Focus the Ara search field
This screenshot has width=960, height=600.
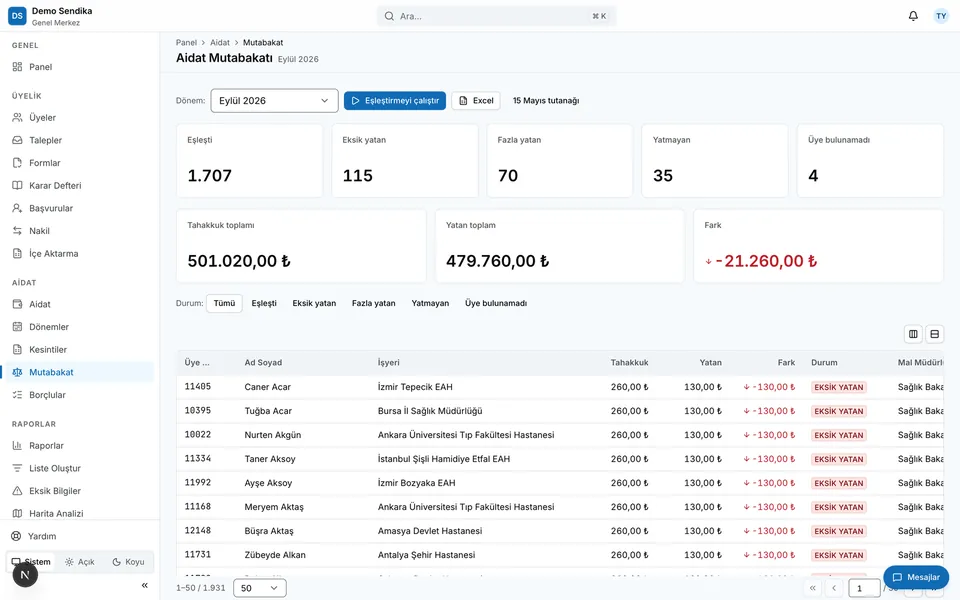(497, 16)
